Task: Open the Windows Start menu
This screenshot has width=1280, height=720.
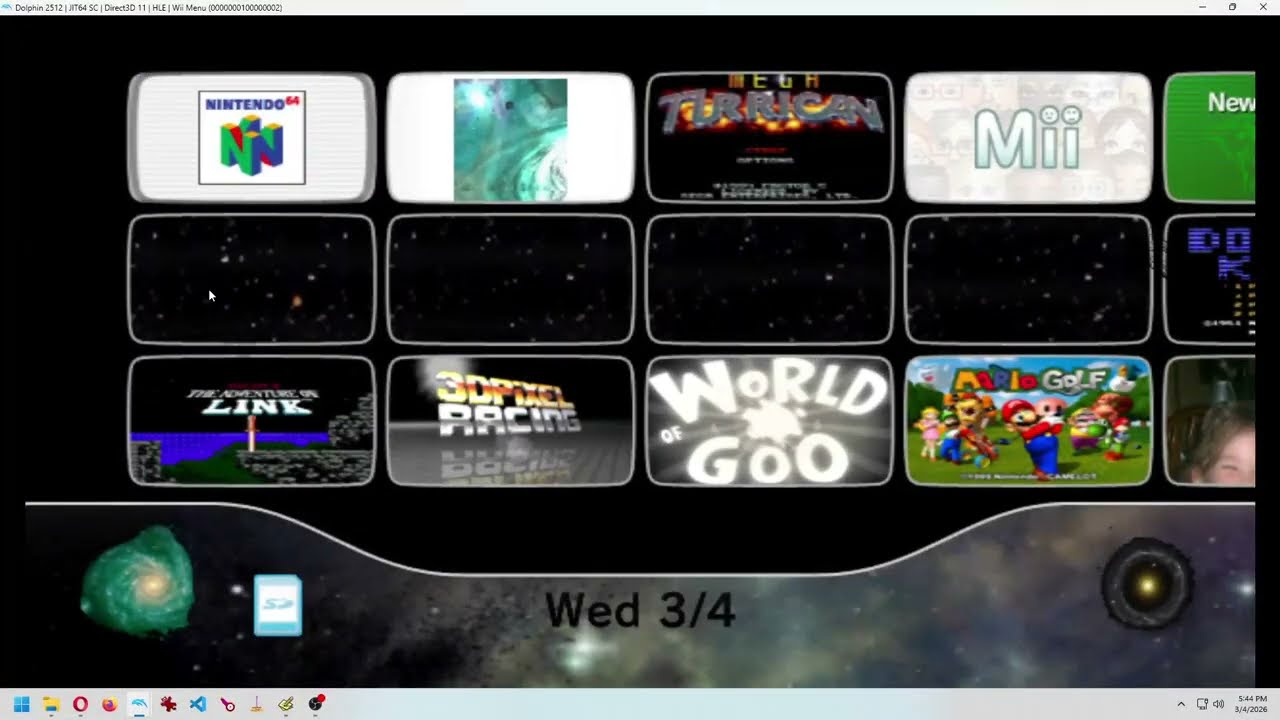Action: coord(21,704)
